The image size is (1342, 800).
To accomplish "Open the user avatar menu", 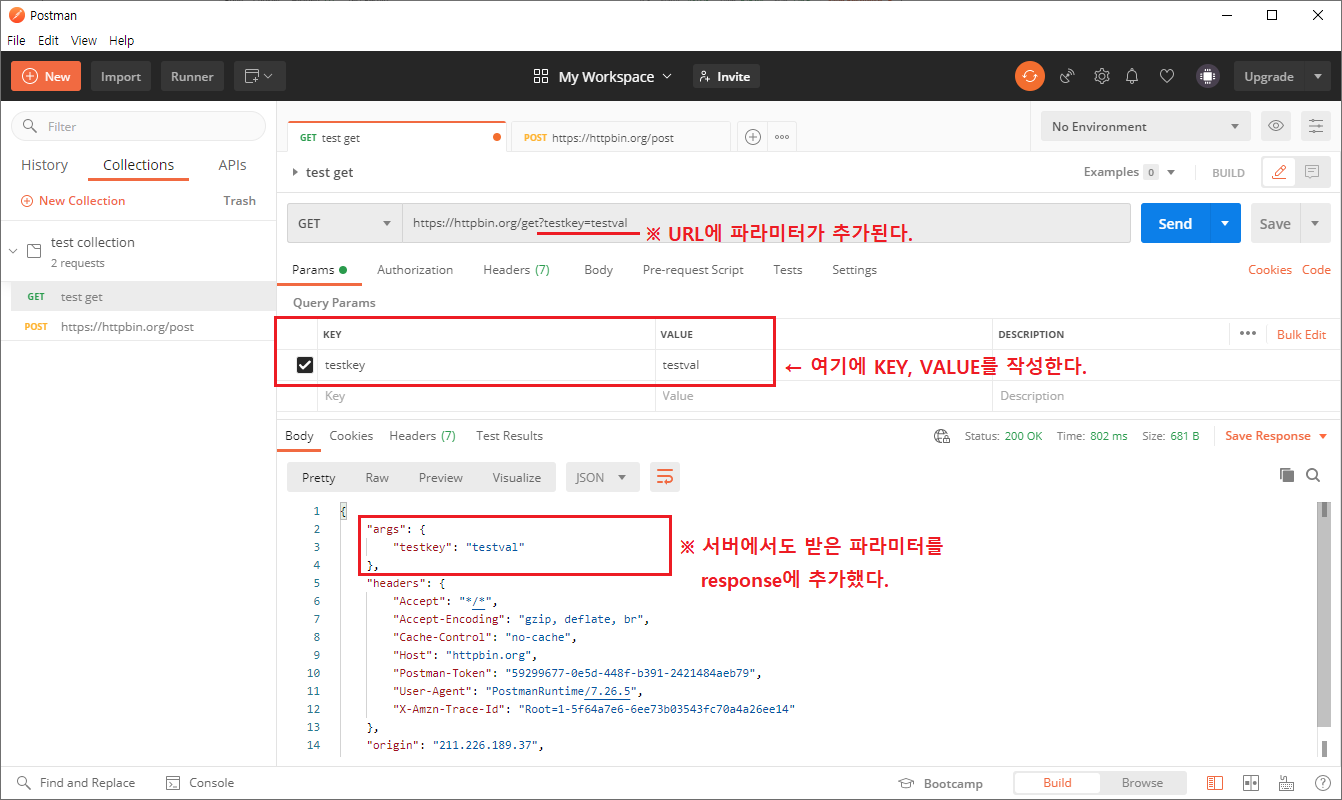I will pyautogui.click(x=1207, y=76).
